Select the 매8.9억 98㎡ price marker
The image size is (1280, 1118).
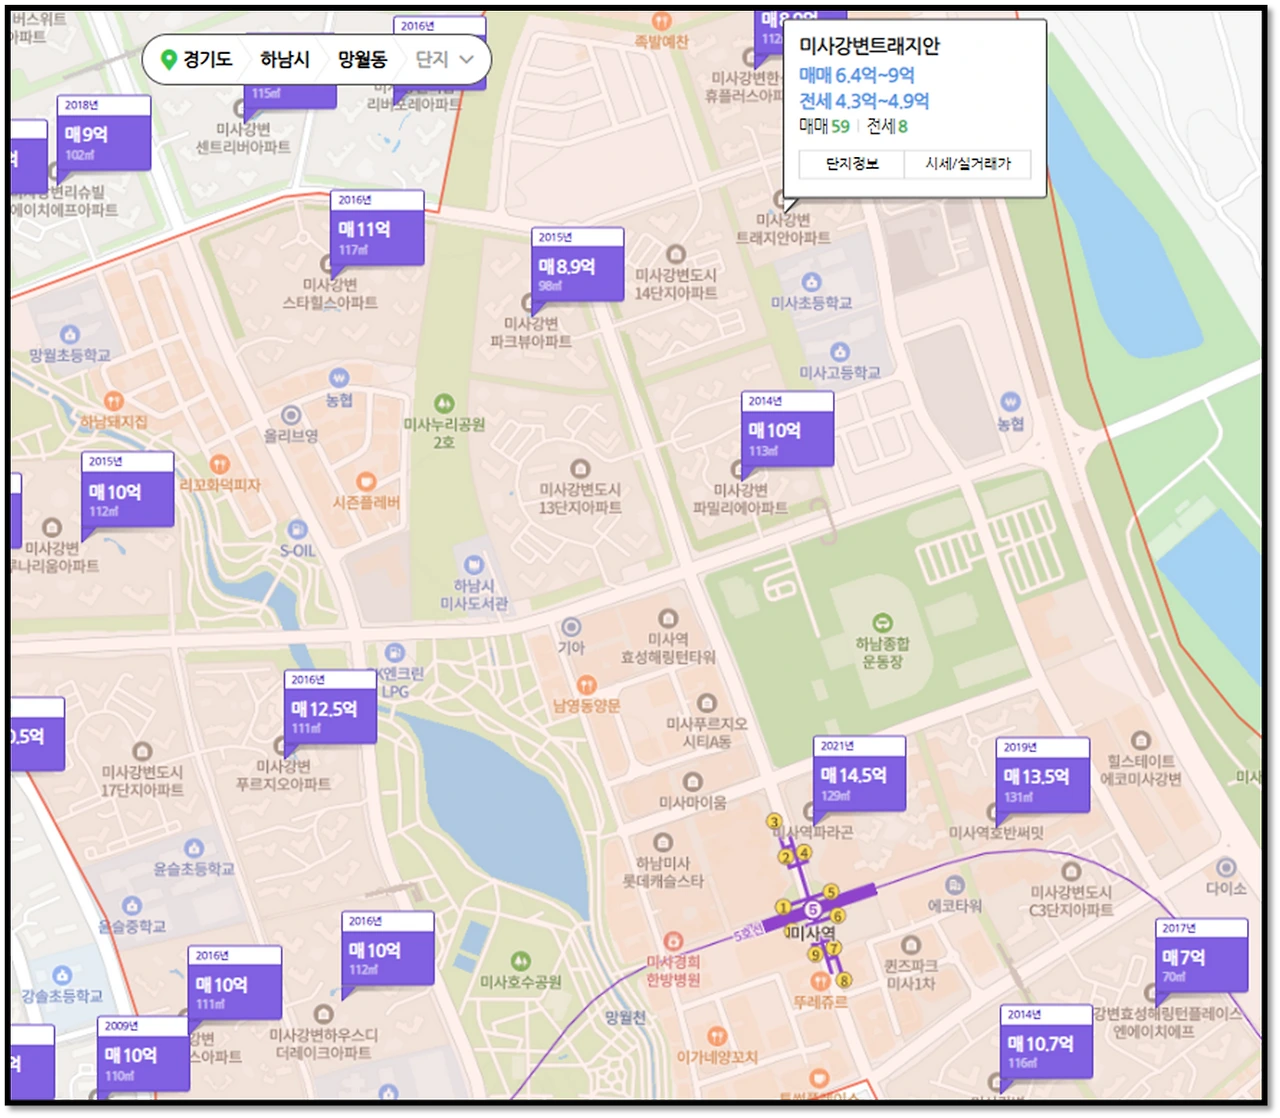(x=577, y=265)
